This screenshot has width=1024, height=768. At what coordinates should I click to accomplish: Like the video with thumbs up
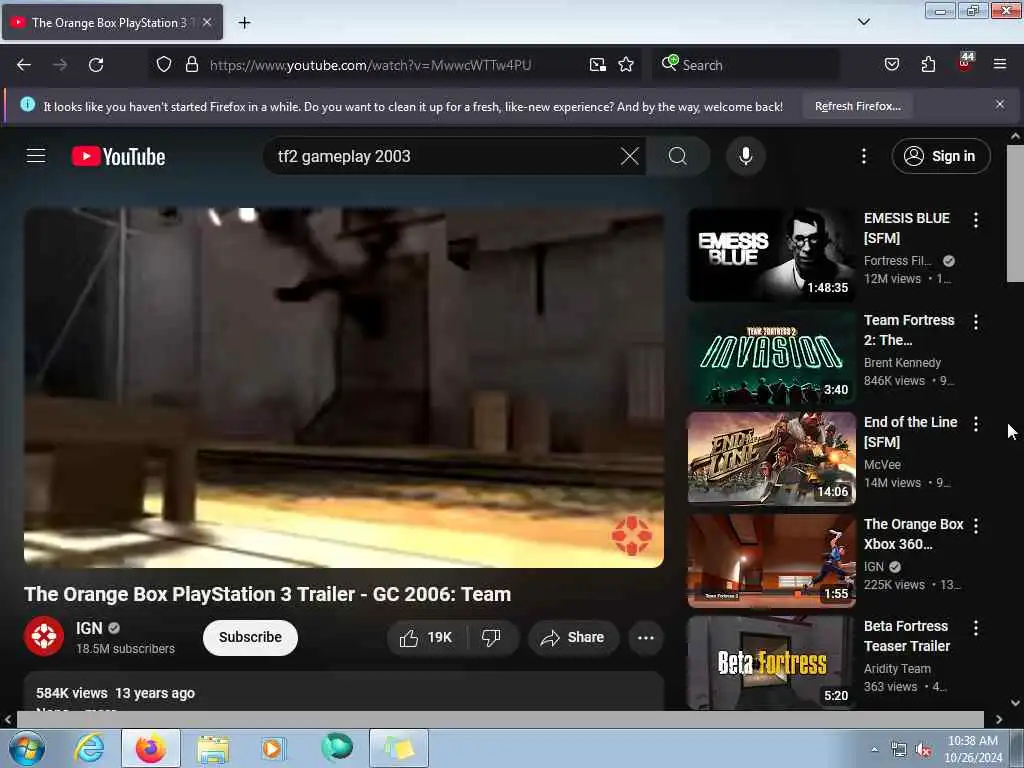pyautogui.click(x=426, y=638)
